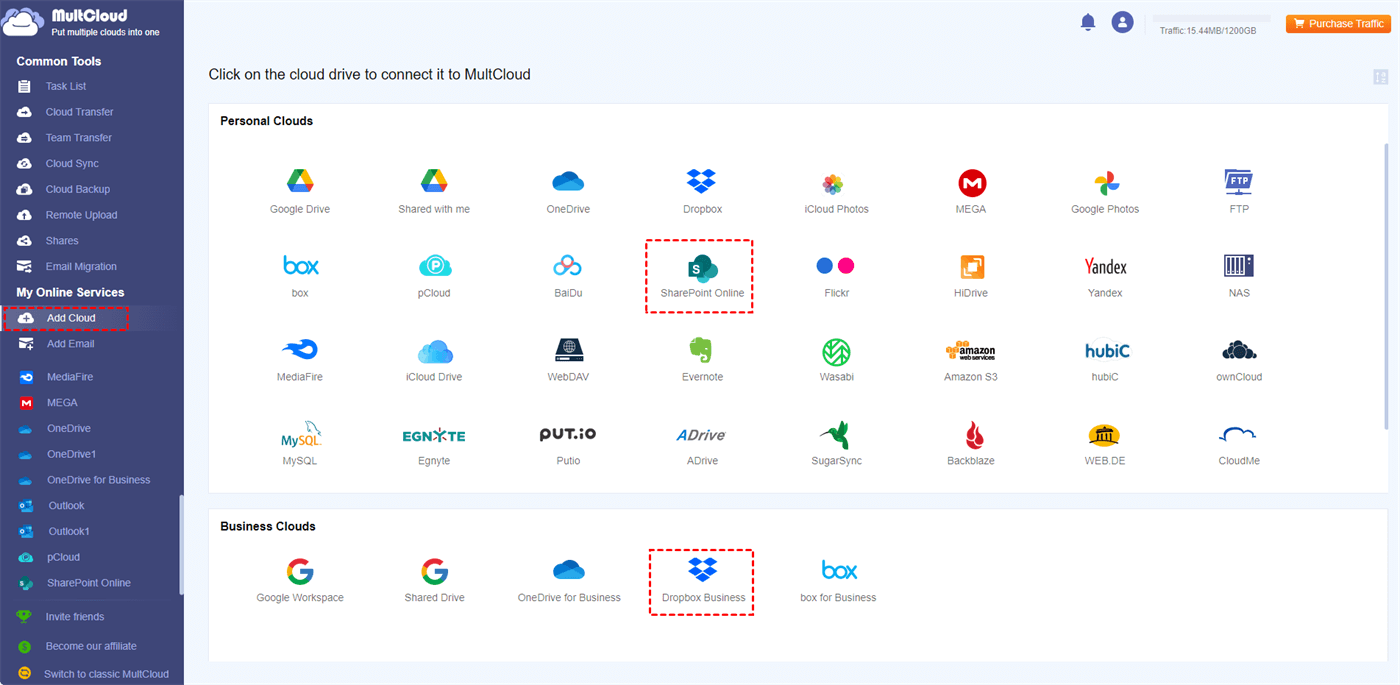Add Google Photos cloud

click(1105, 191)
